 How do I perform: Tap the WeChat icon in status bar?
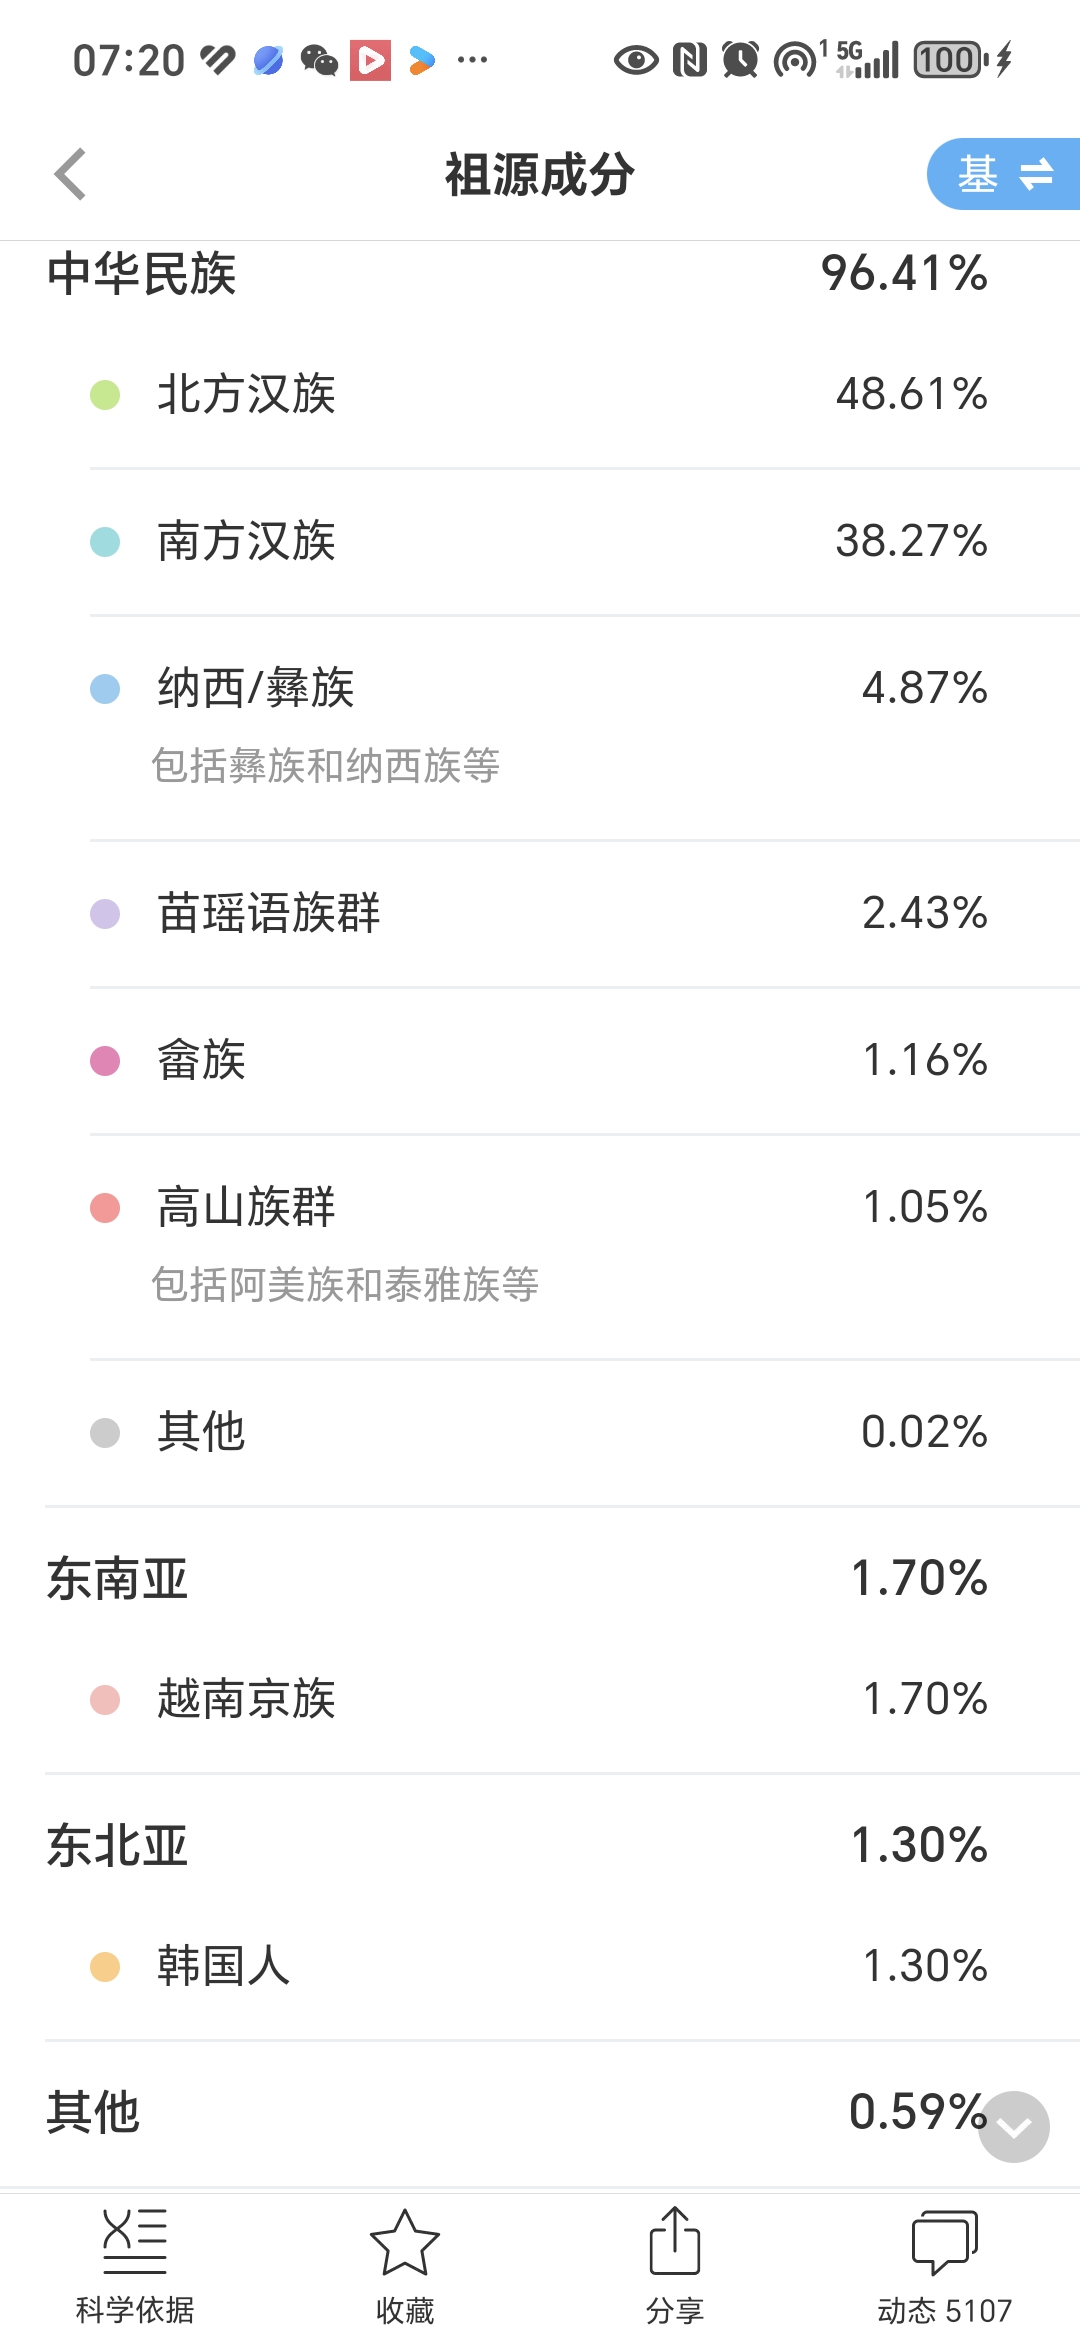(x=319, y=60)
